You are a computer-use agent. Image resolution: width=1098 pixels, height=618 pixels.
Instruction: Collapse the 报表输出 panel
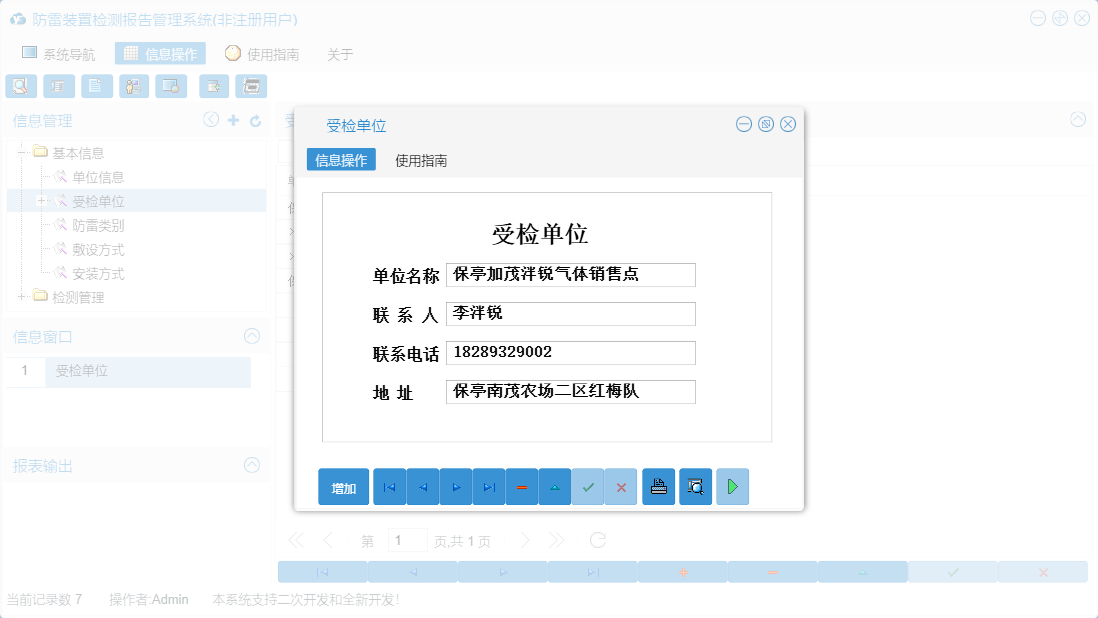251,465
